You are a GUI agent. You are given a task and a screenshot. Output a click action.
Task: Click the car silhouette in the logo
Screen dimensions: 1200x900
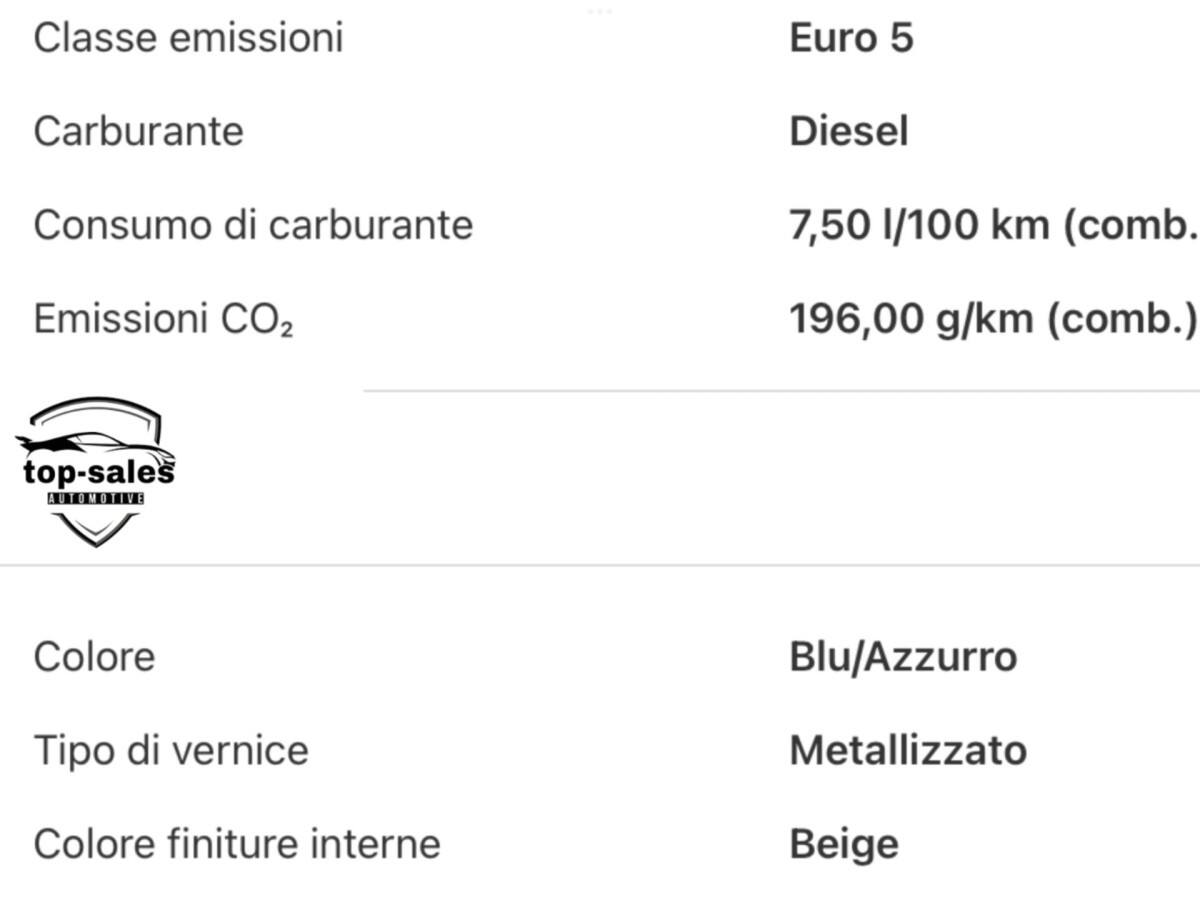[88, 442]
